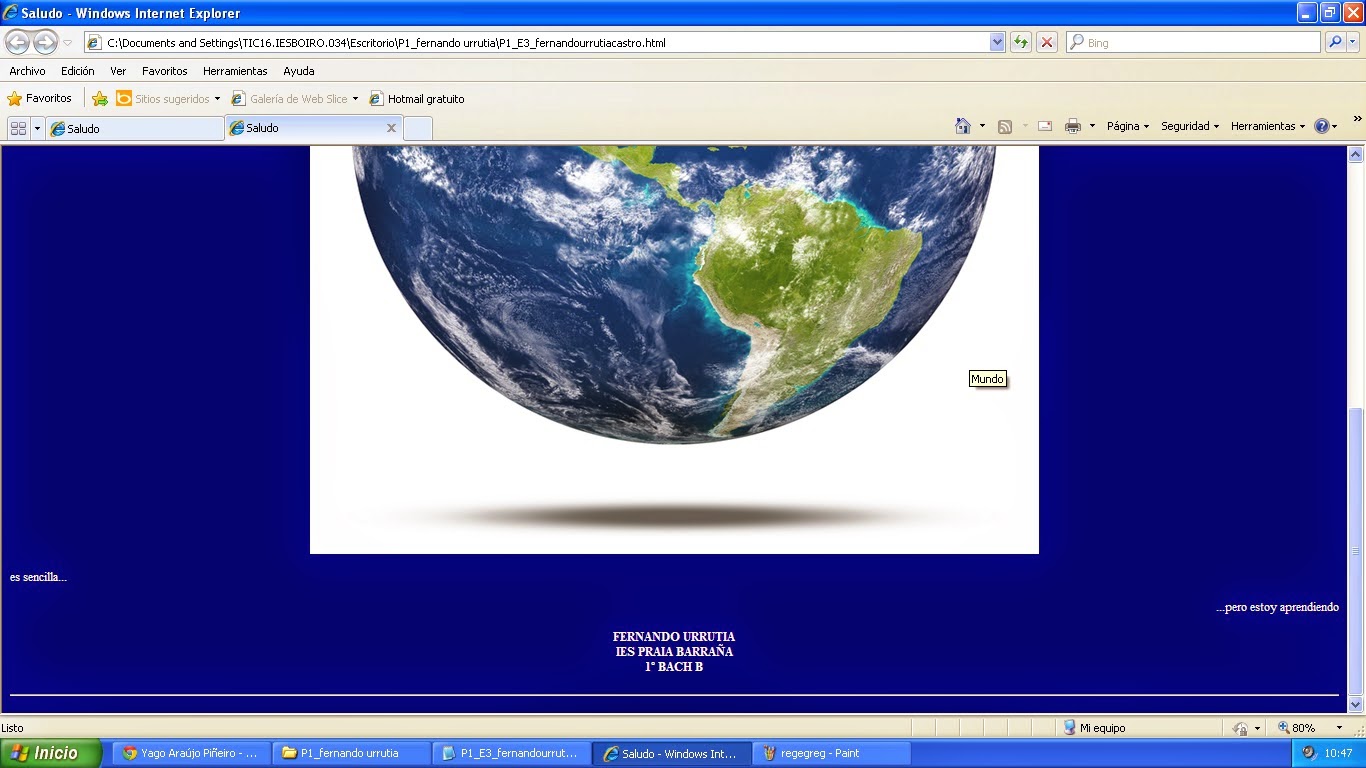The height and width of the screenshot is (768, 1366).
Task: Expand the Print options dropdown arrow
Action: click(1092, 126)
